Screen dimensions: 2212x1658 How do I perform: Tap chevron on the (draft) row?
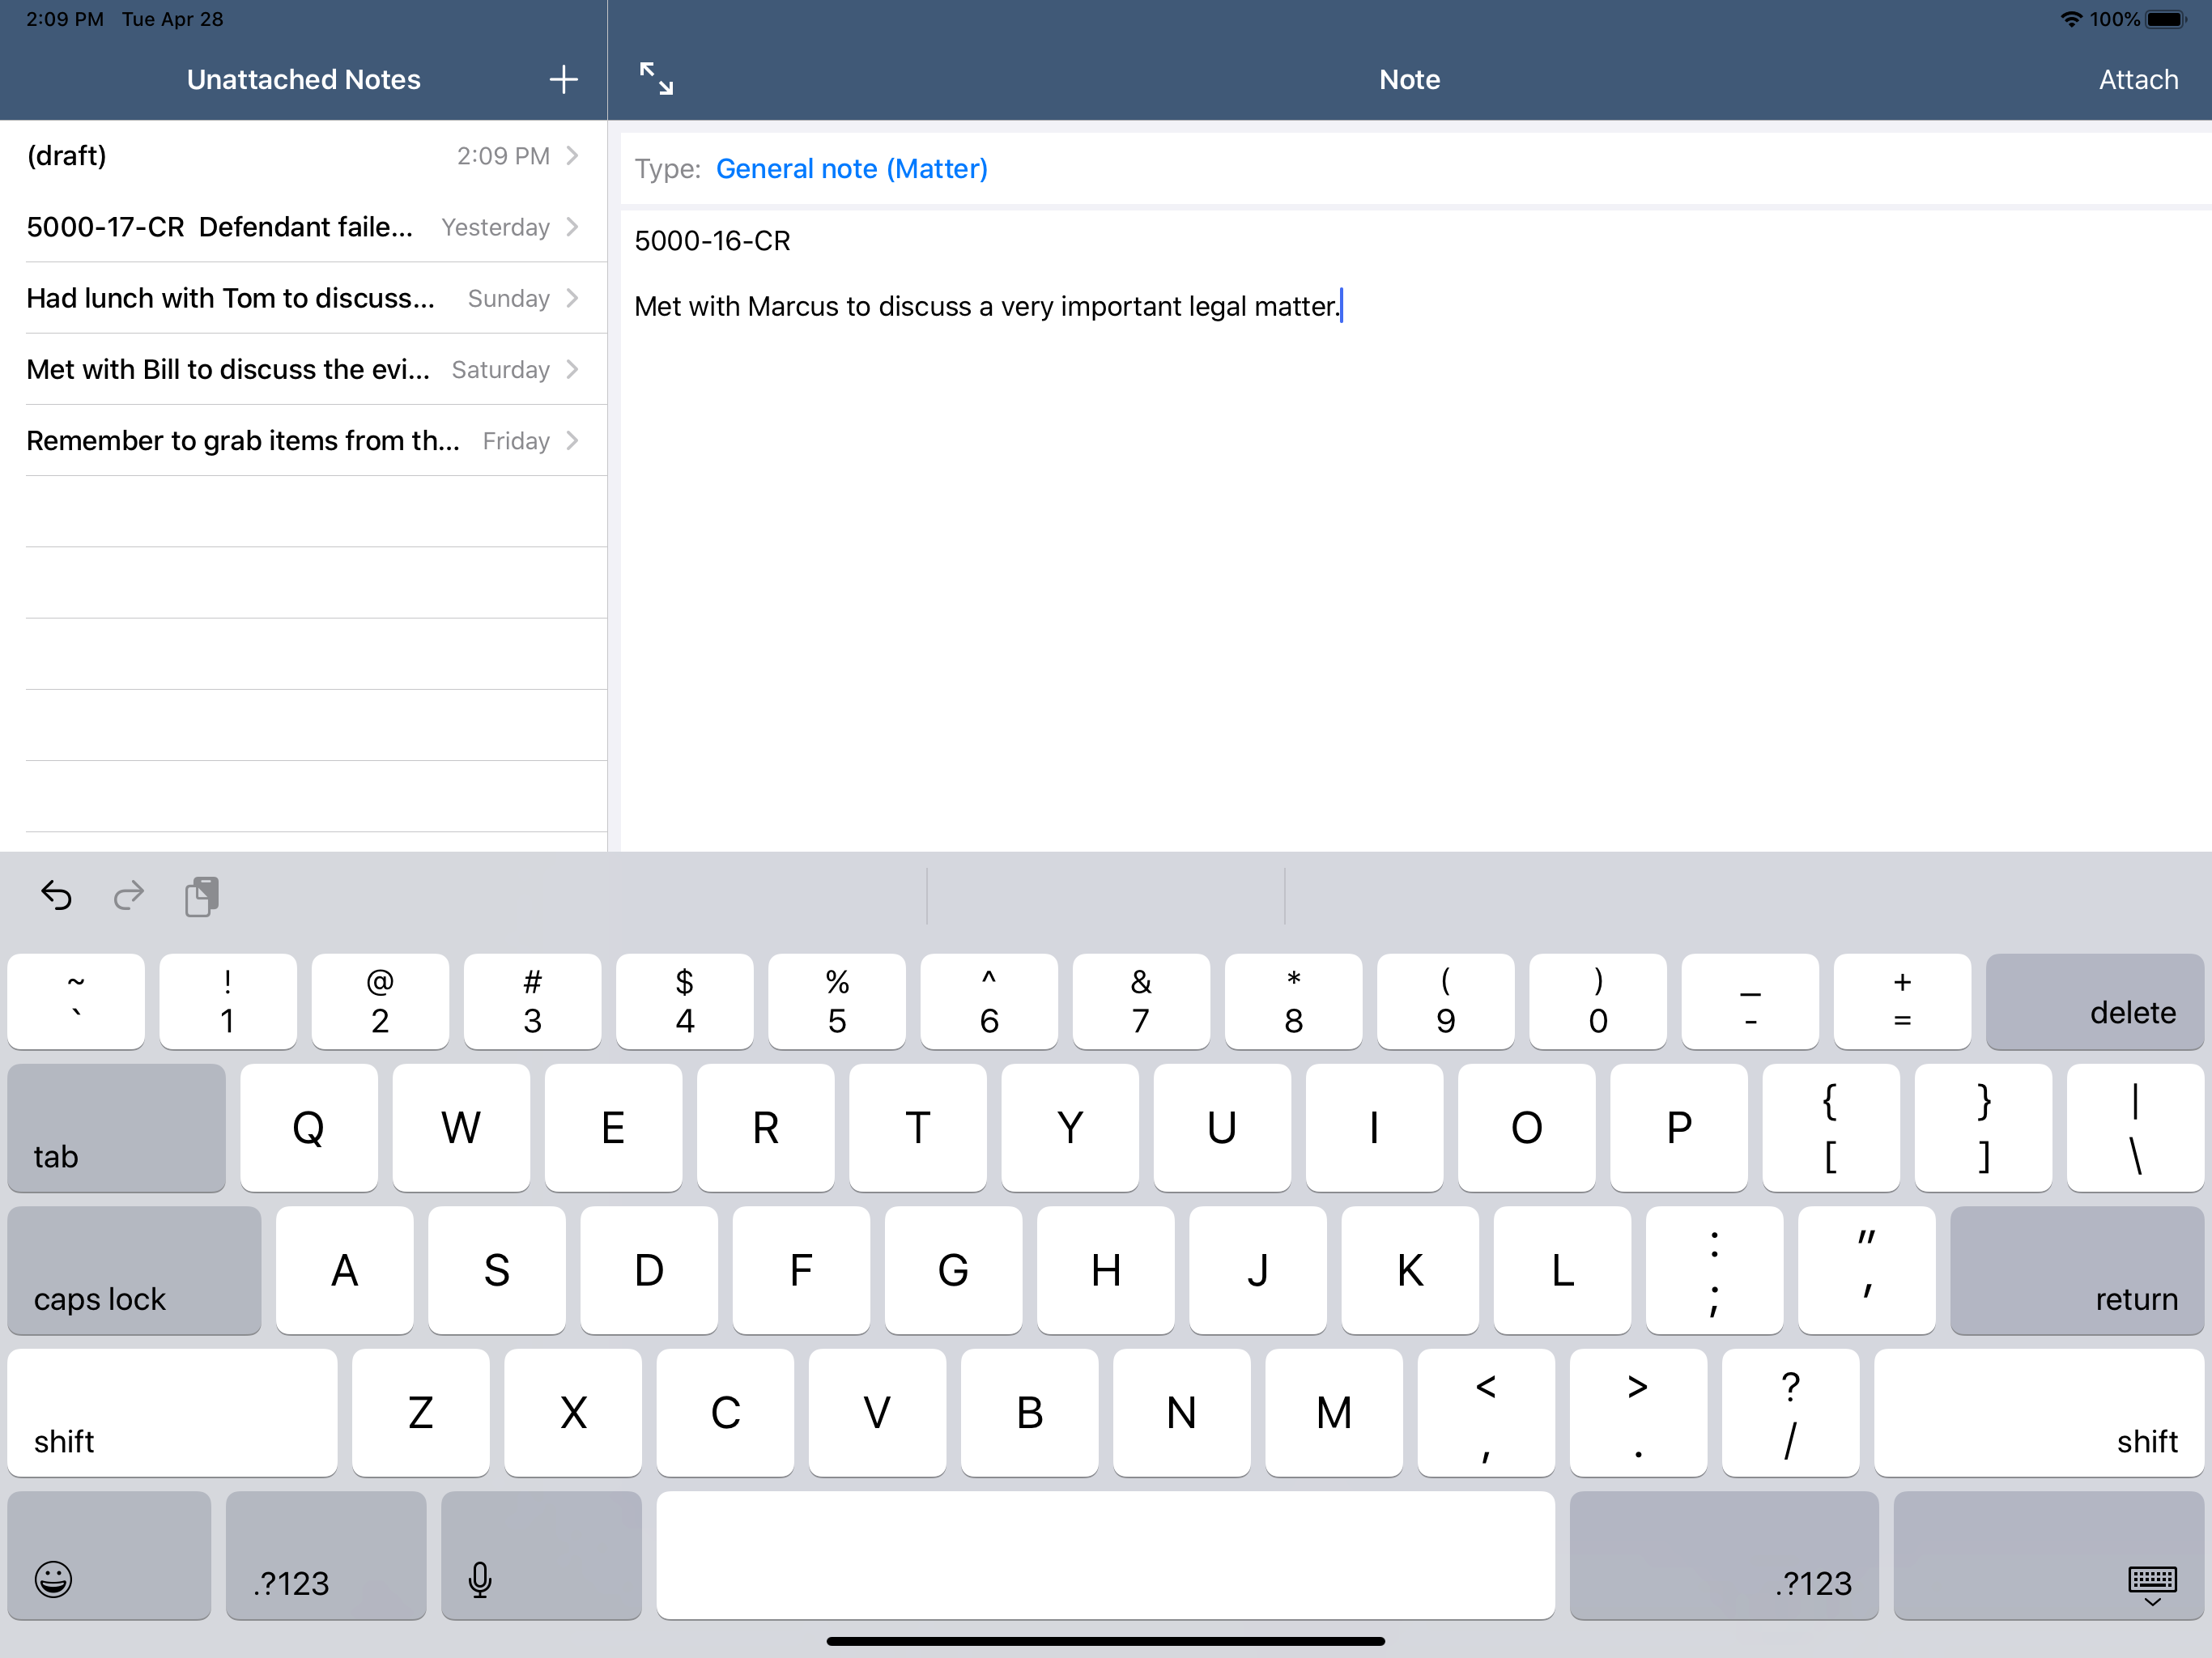coord(572,155)
